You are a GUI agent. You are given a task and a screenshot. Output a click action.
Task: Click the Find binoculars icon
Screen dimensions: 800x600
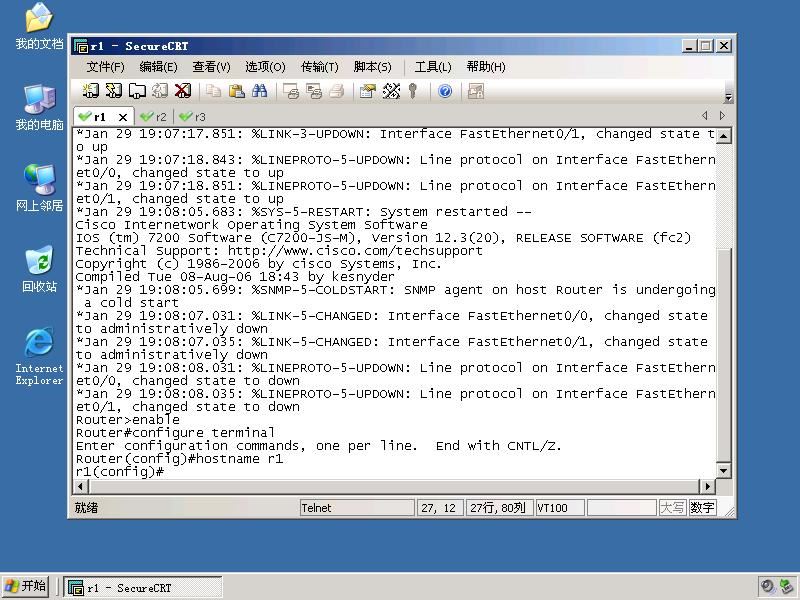coord(259,91)
